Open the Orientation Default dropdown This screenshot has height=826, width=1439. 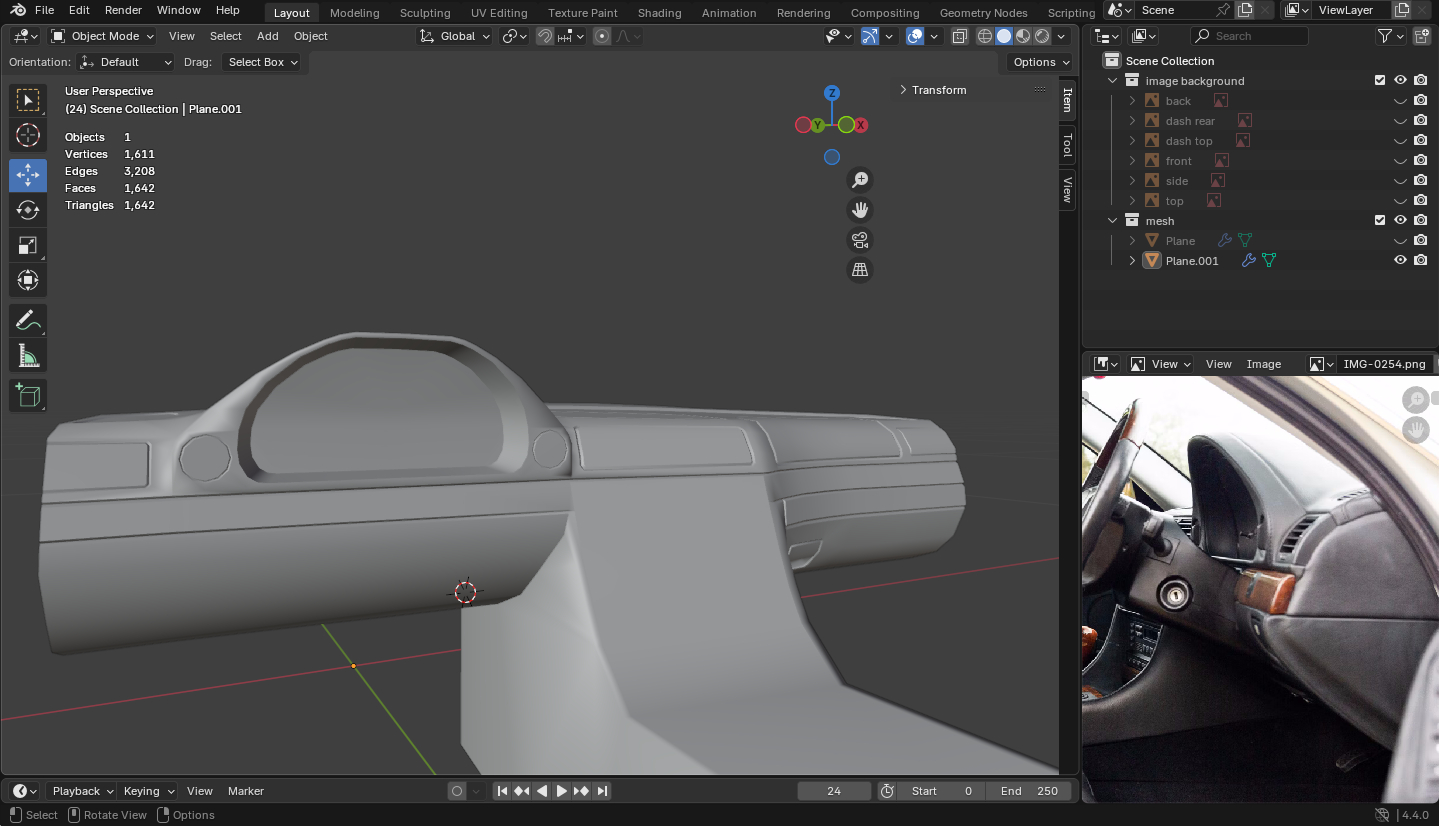[x=126, y=62]
